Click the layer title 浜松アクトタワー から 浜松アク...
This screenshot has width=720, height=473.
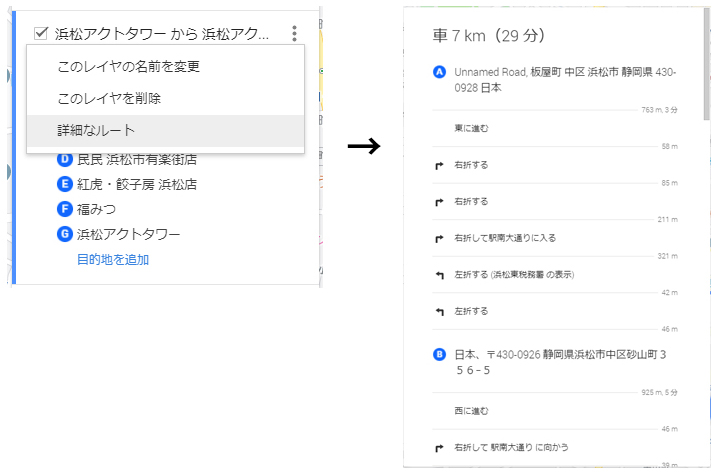click(162, 34)
